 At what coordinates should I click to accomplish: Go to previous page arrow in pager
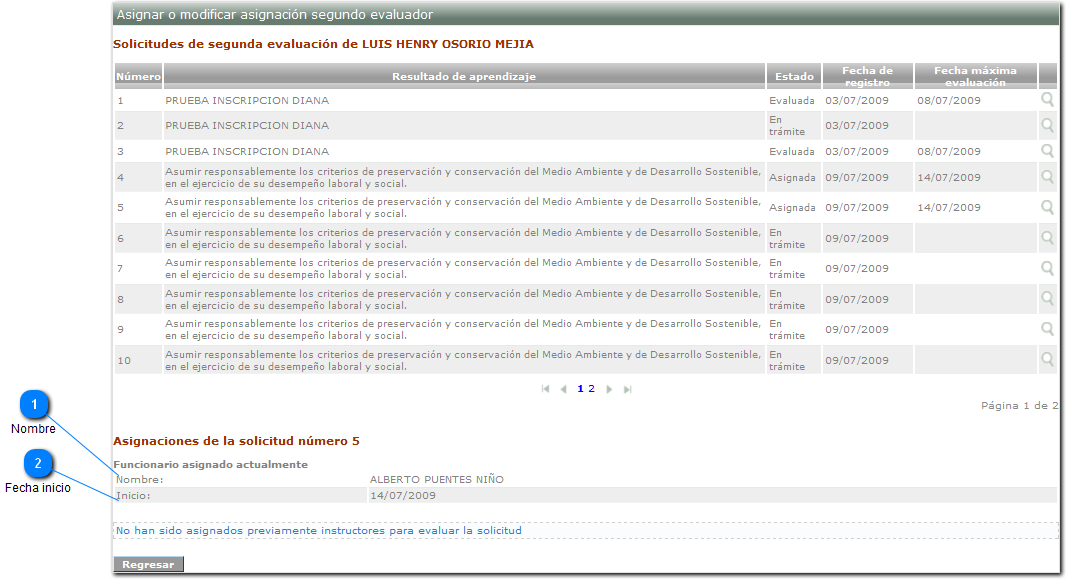563,389
